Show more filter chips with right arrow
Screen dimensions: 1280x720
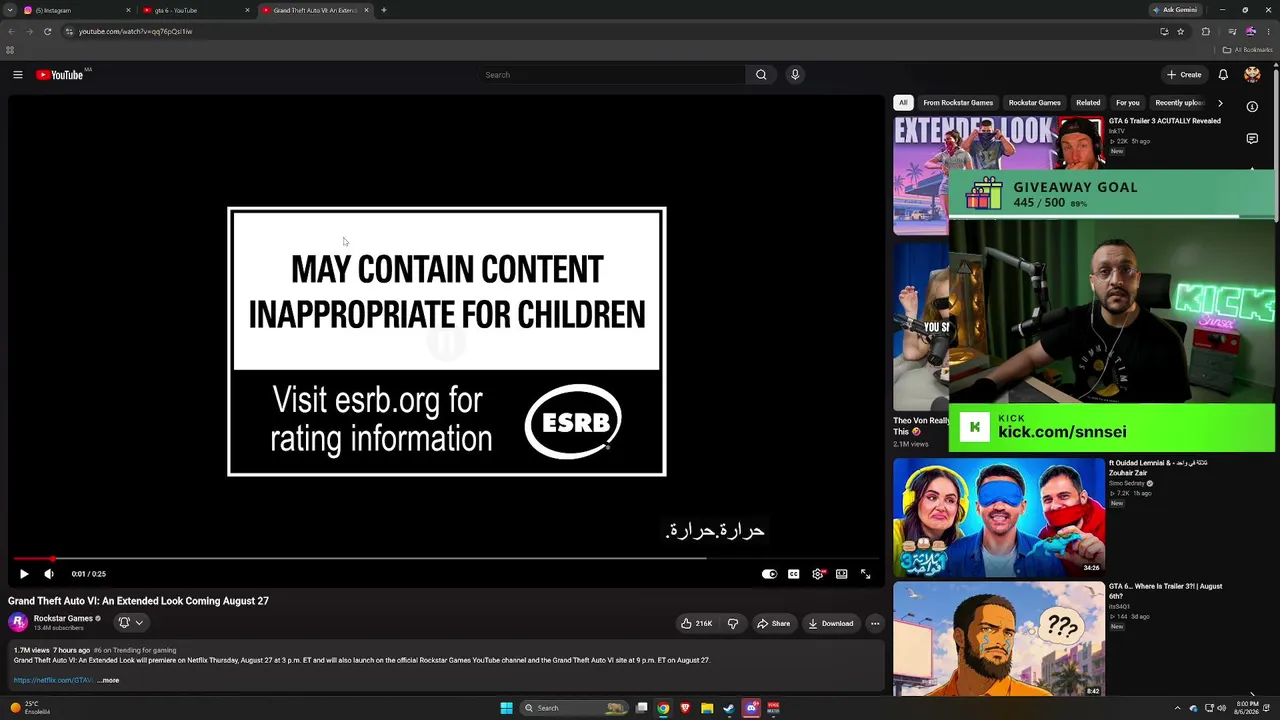tap(1220, 103)
